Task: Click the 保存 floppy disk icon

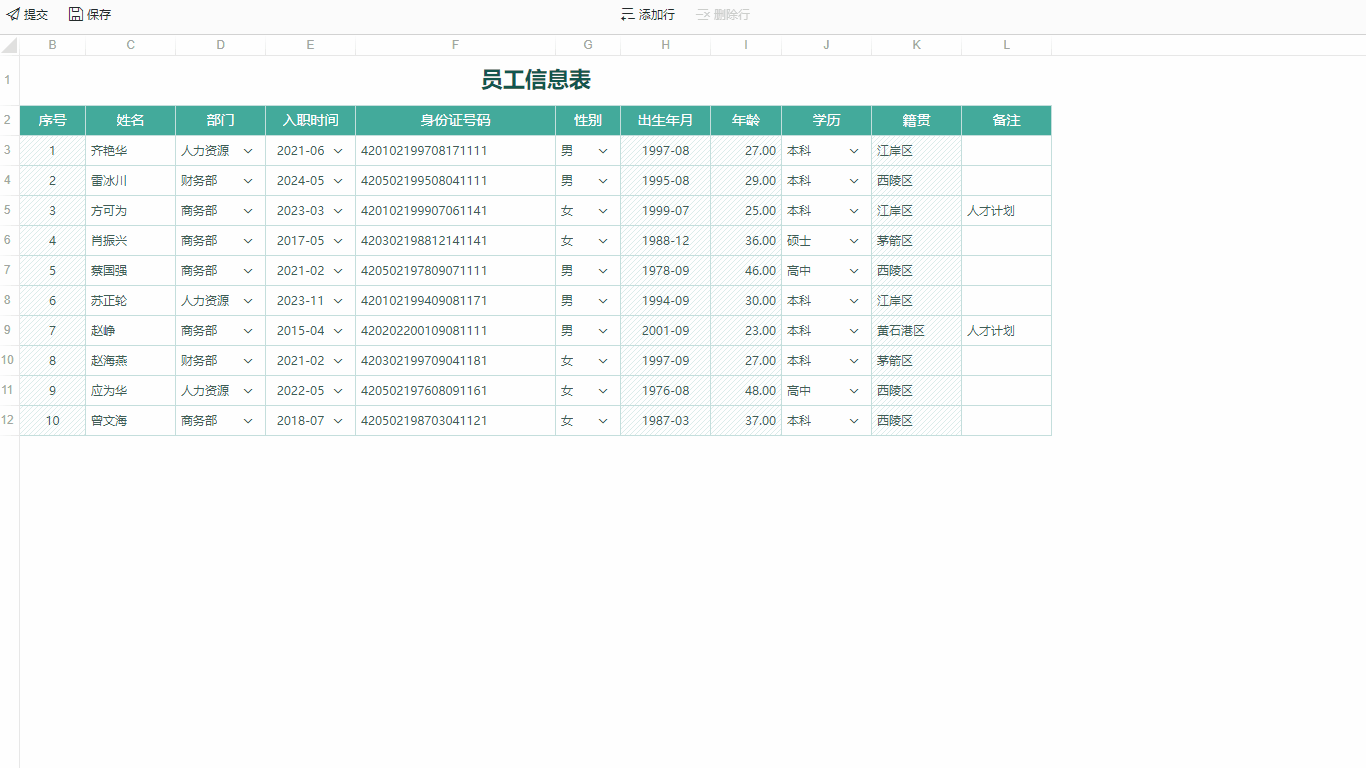Action: click(76, 15)
